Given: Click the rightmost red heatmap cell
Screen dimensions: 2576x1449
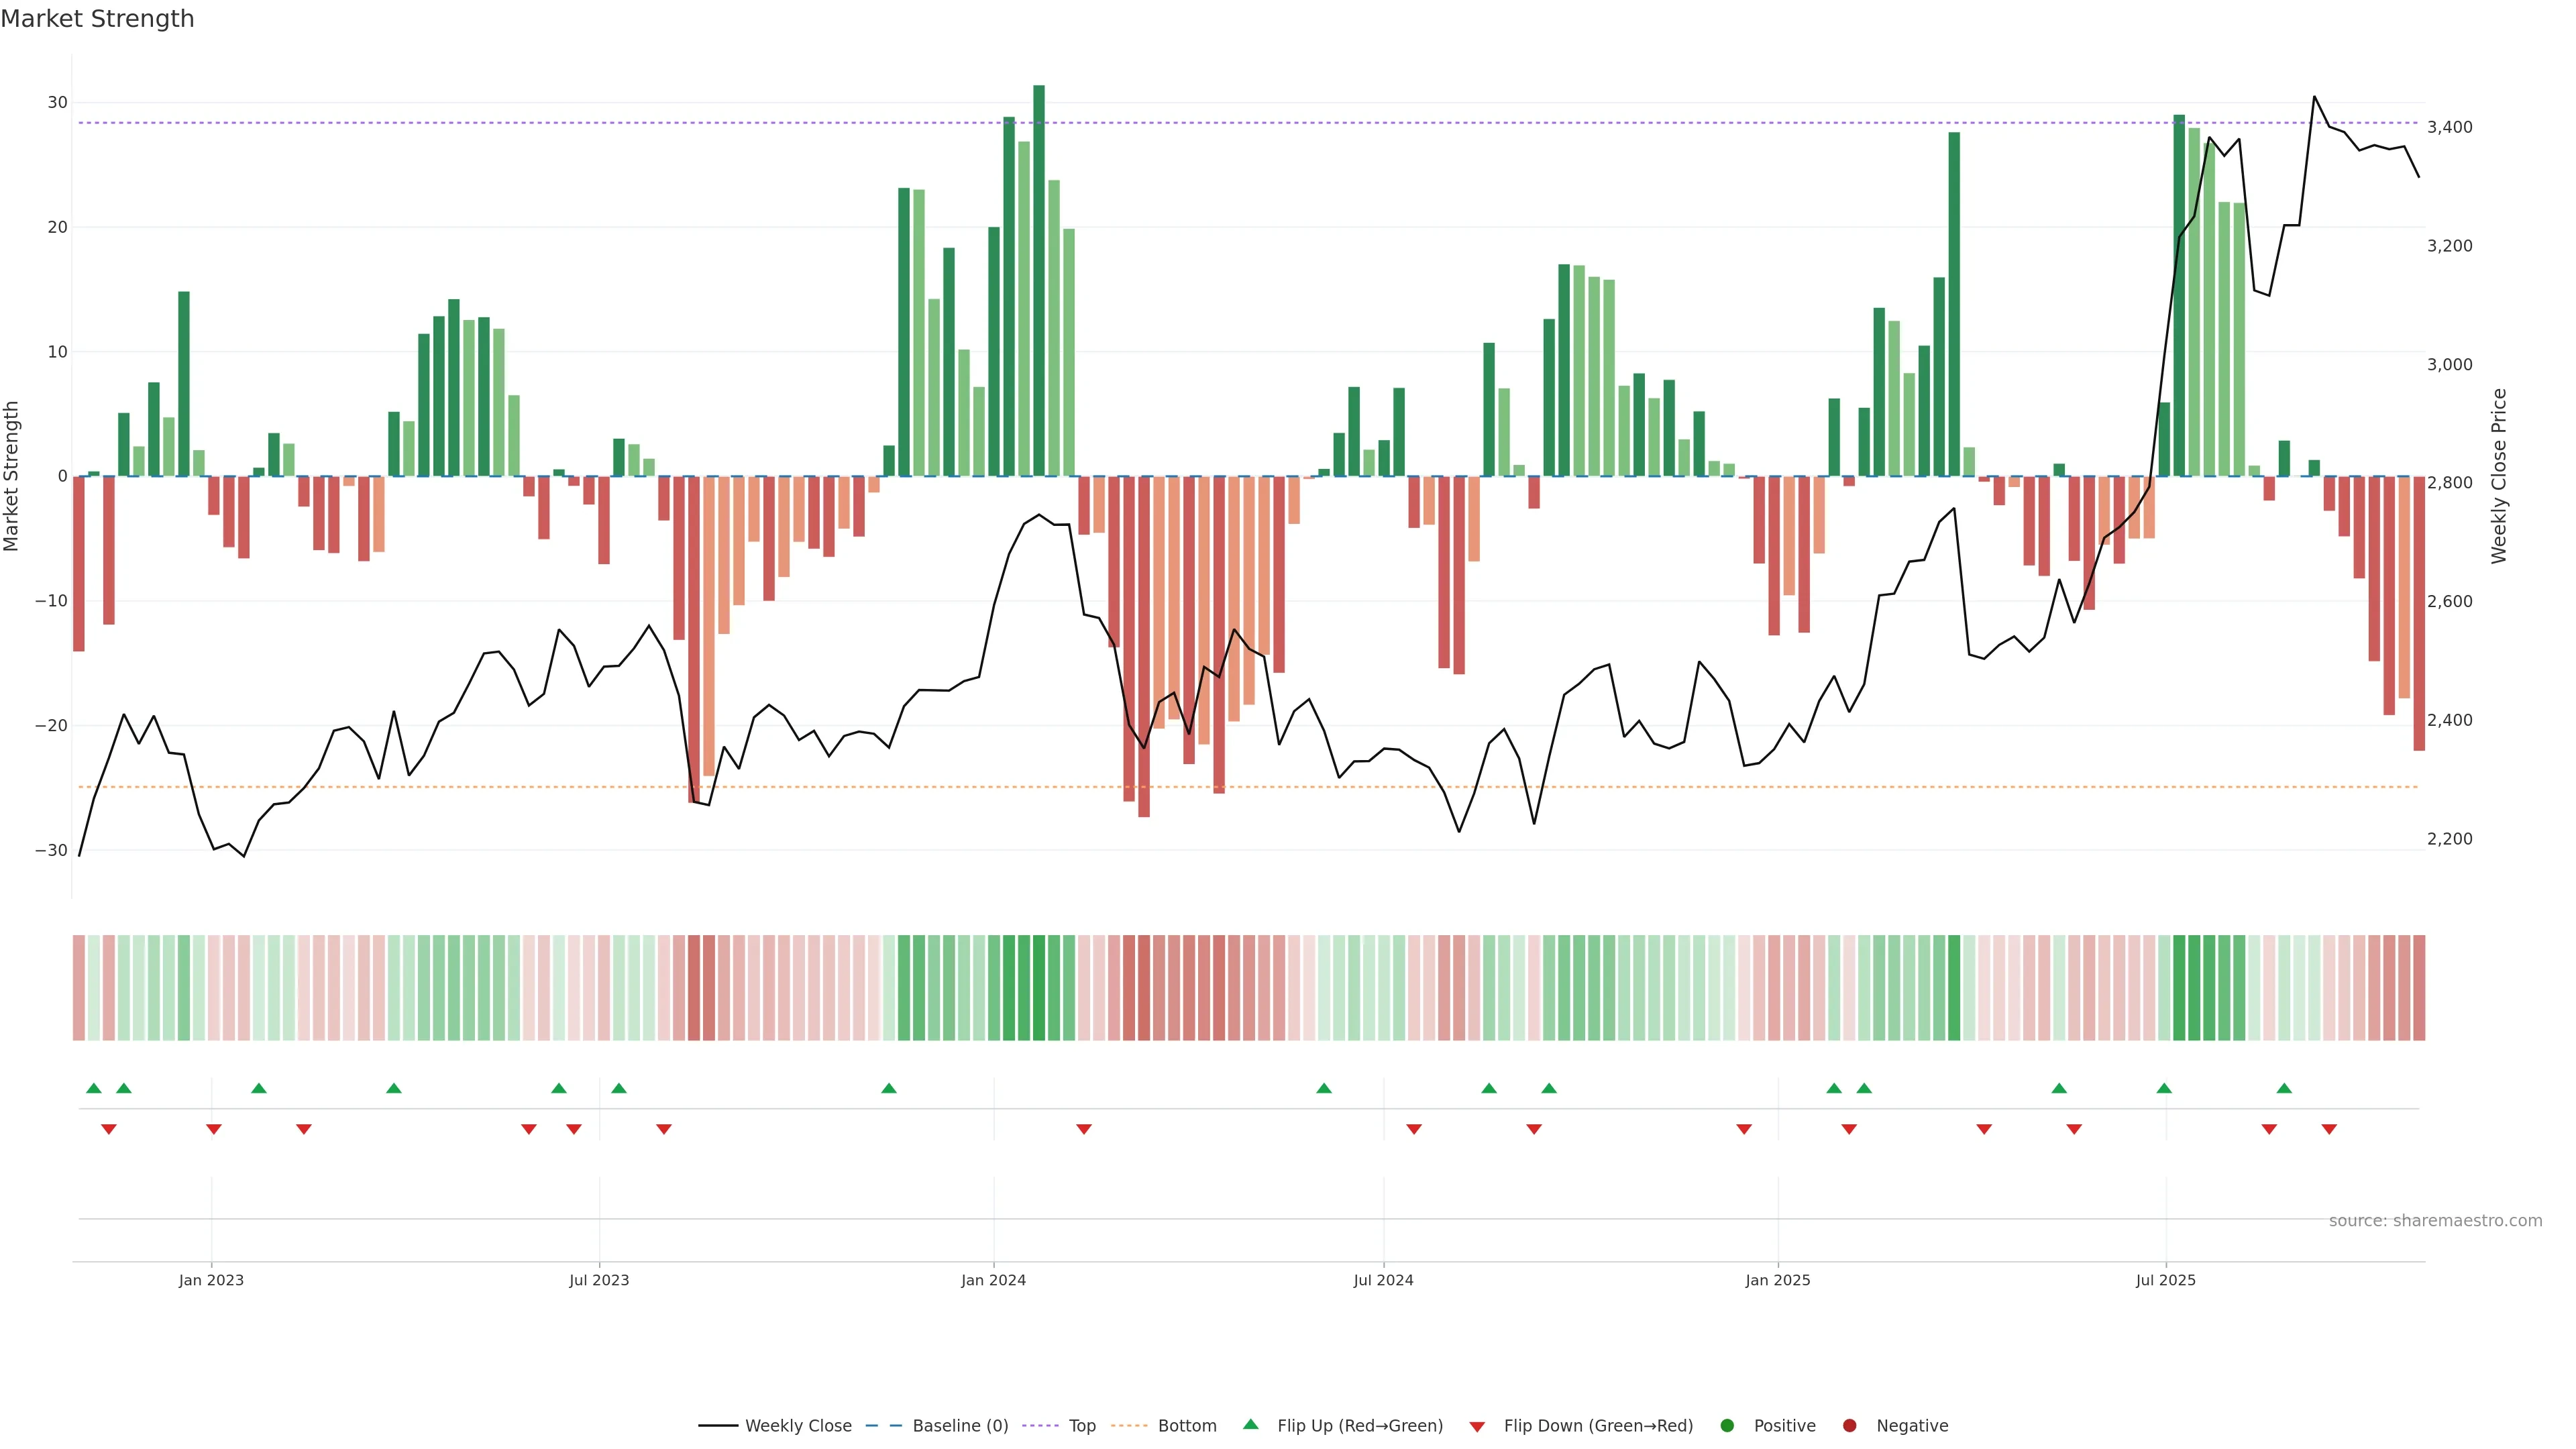Looking at the screenshot, I should coord(2419,987).
